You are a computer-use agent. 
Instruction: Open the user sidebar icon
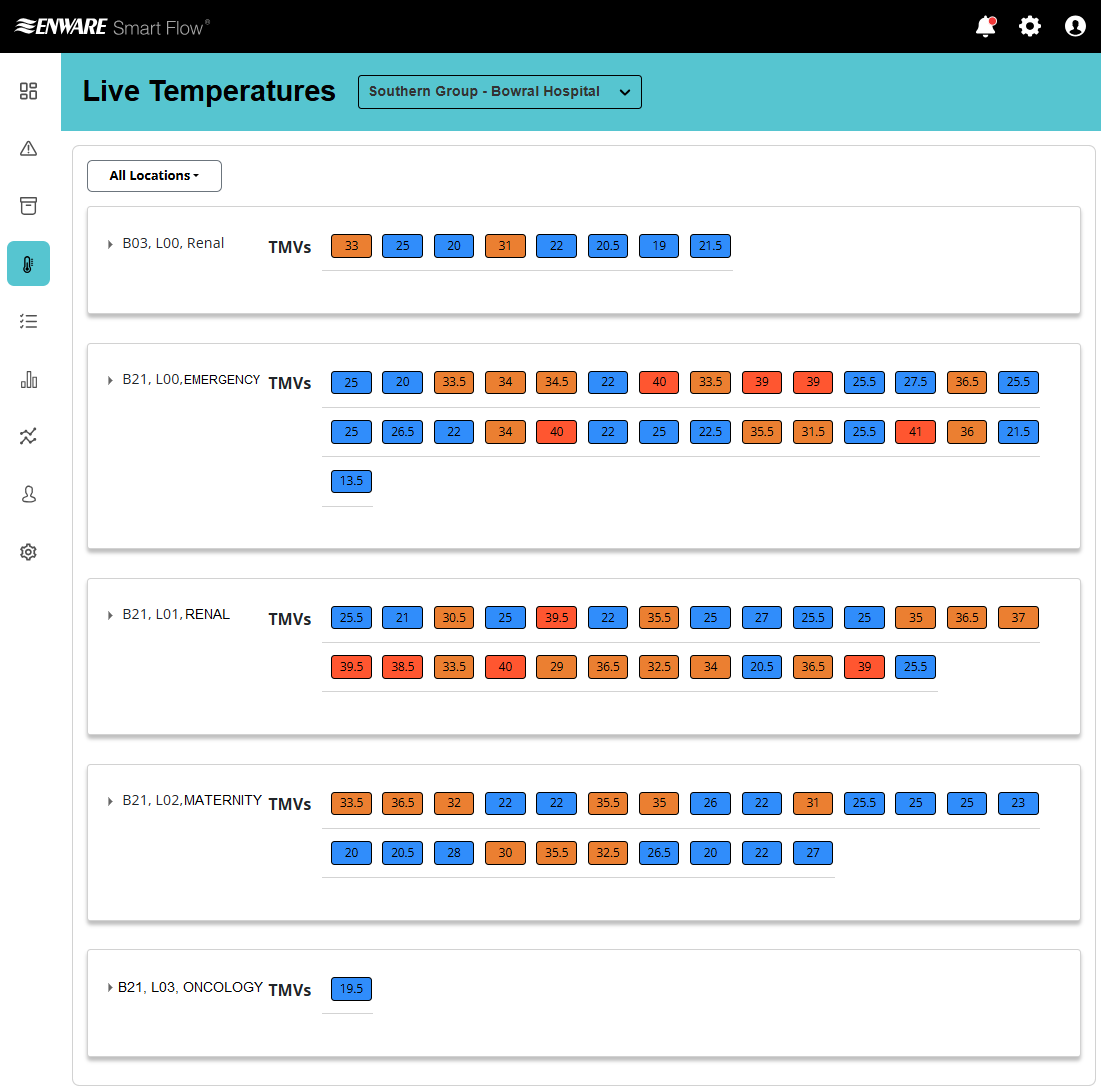28,494
